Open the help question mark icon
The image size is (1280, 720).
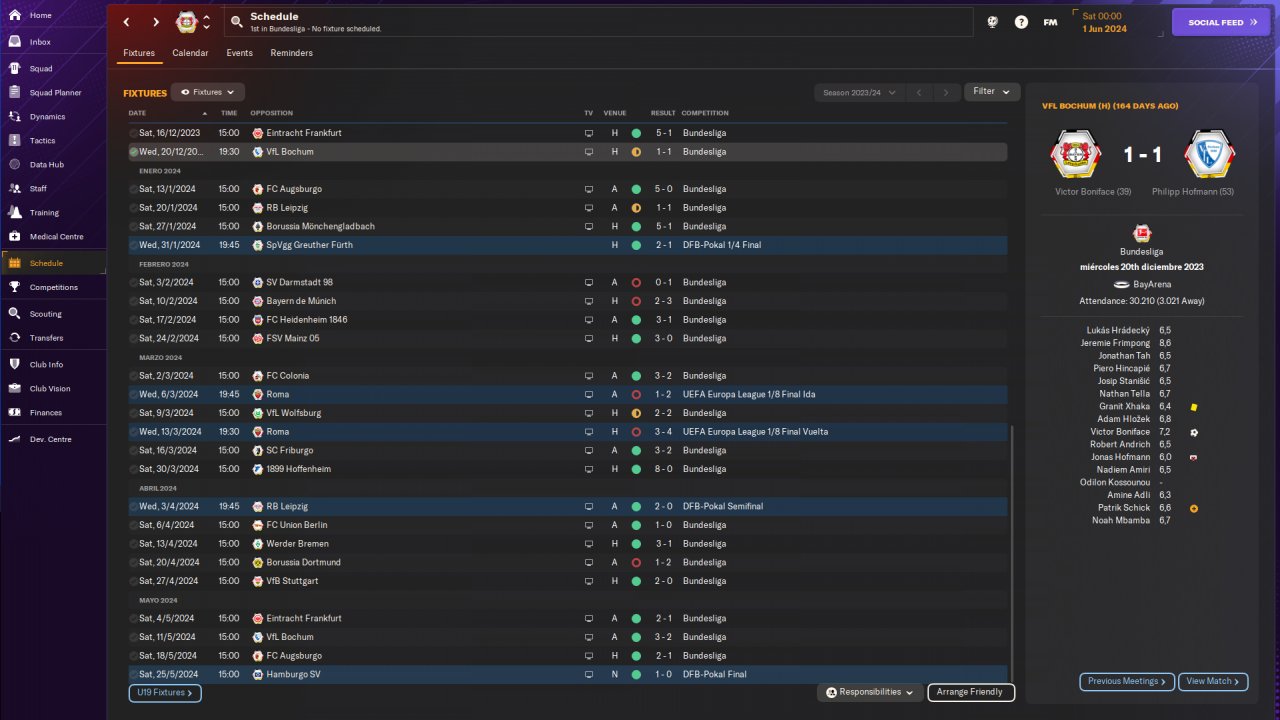tap(1021, 22)
